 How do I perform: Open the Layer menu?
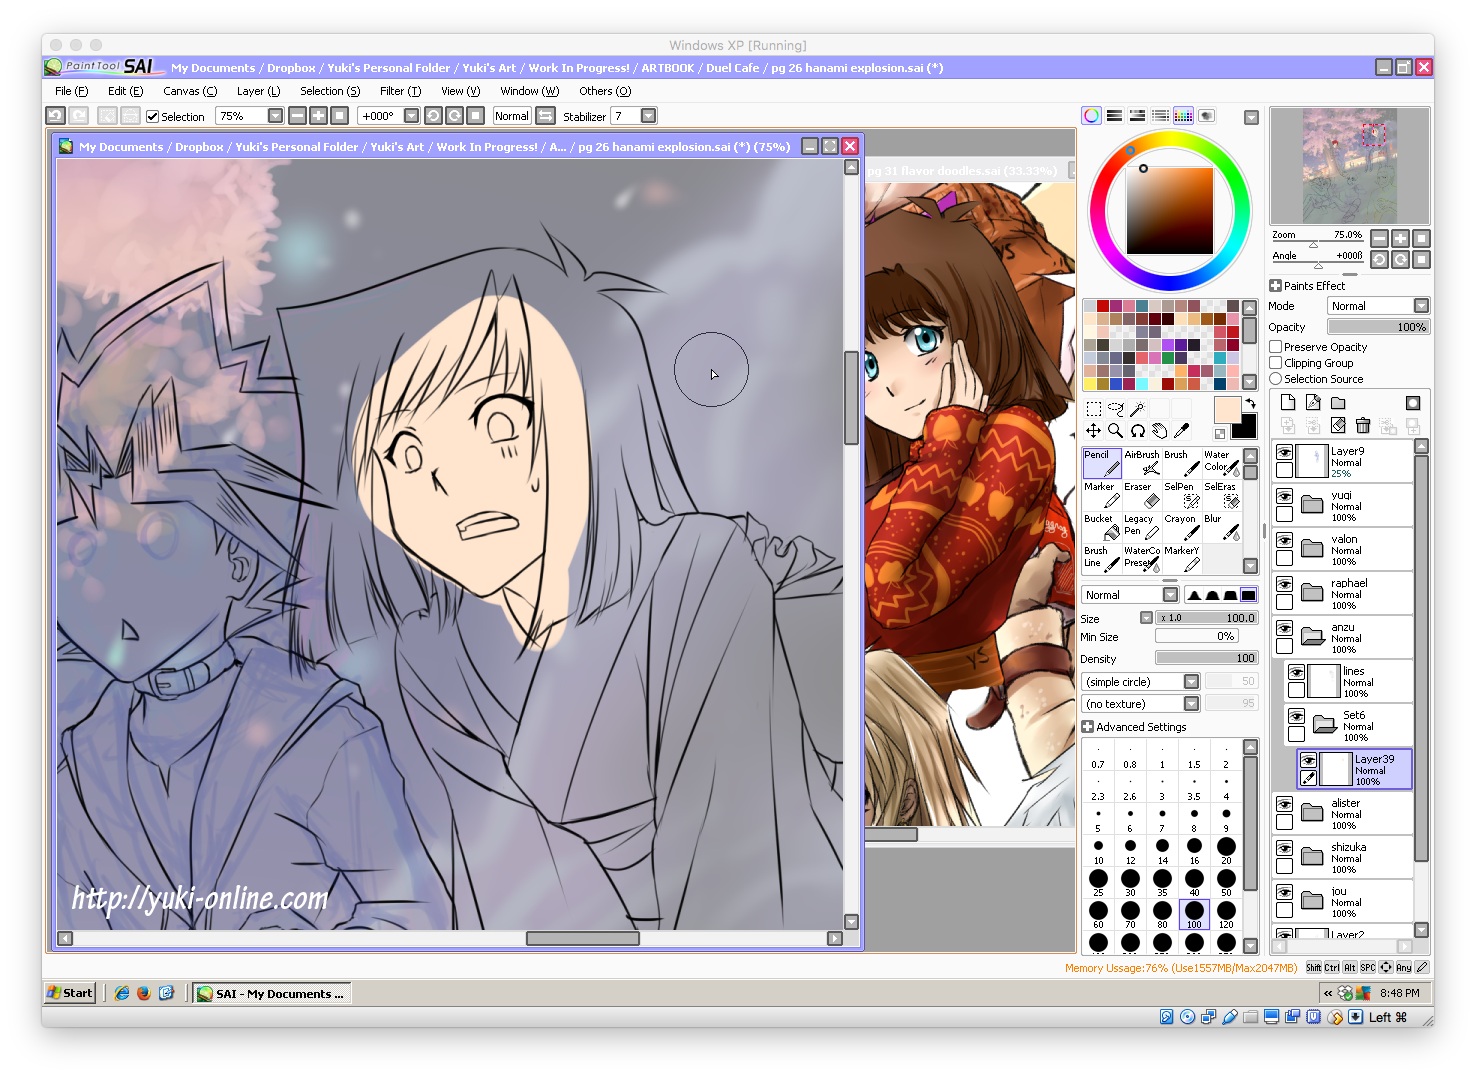tap(258, 91)
